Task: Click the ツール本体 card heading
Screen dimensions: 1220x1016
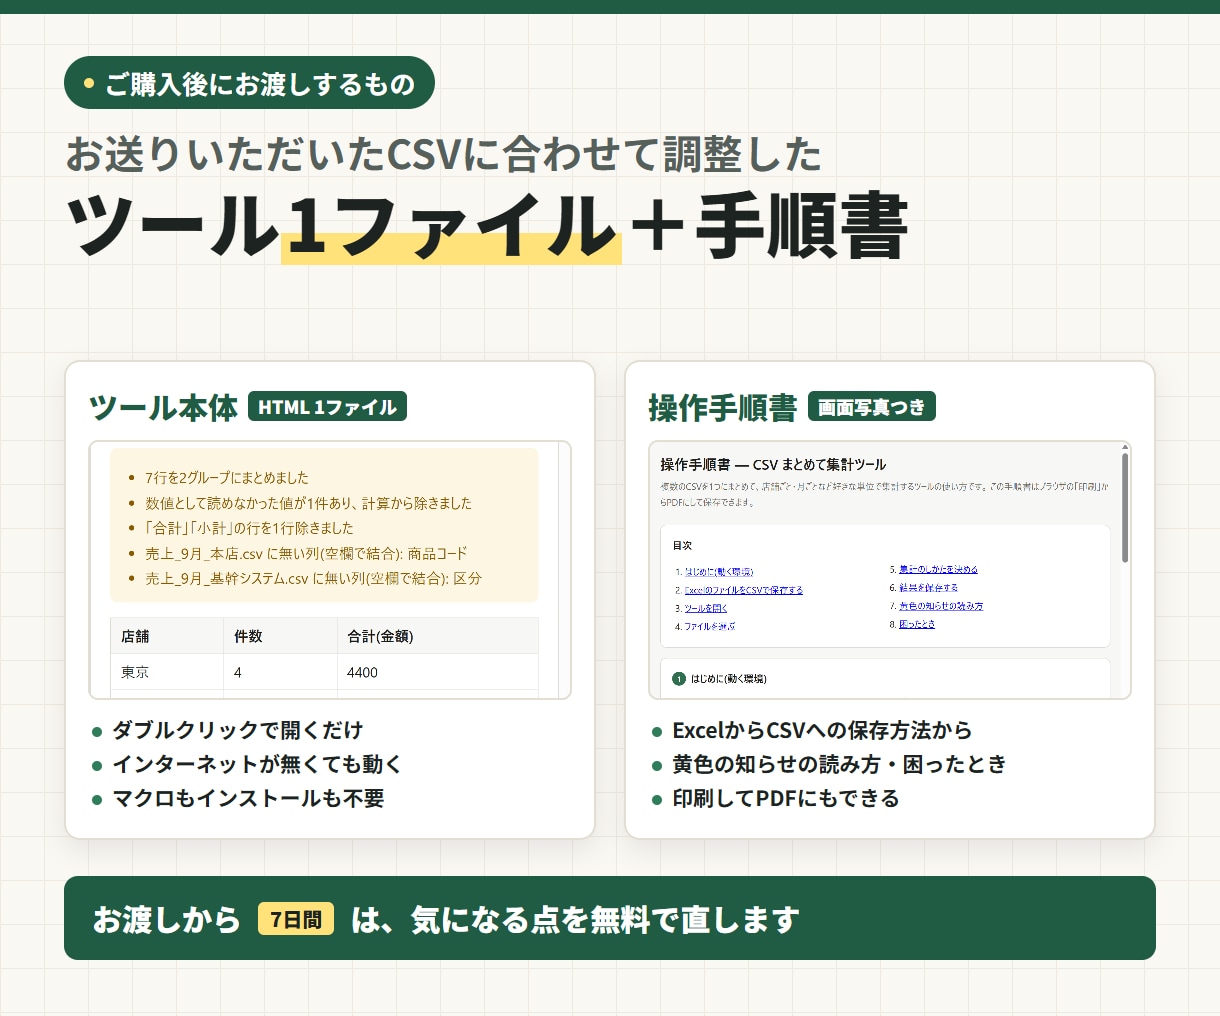Action: [x=164, y=407]
